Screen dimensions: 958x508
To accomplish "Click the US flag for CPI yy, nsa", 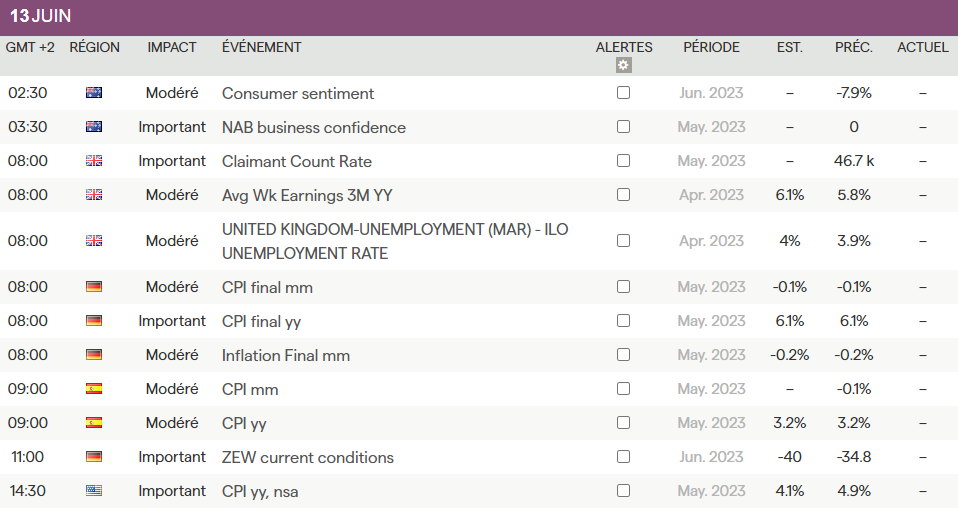I will 94,491.
